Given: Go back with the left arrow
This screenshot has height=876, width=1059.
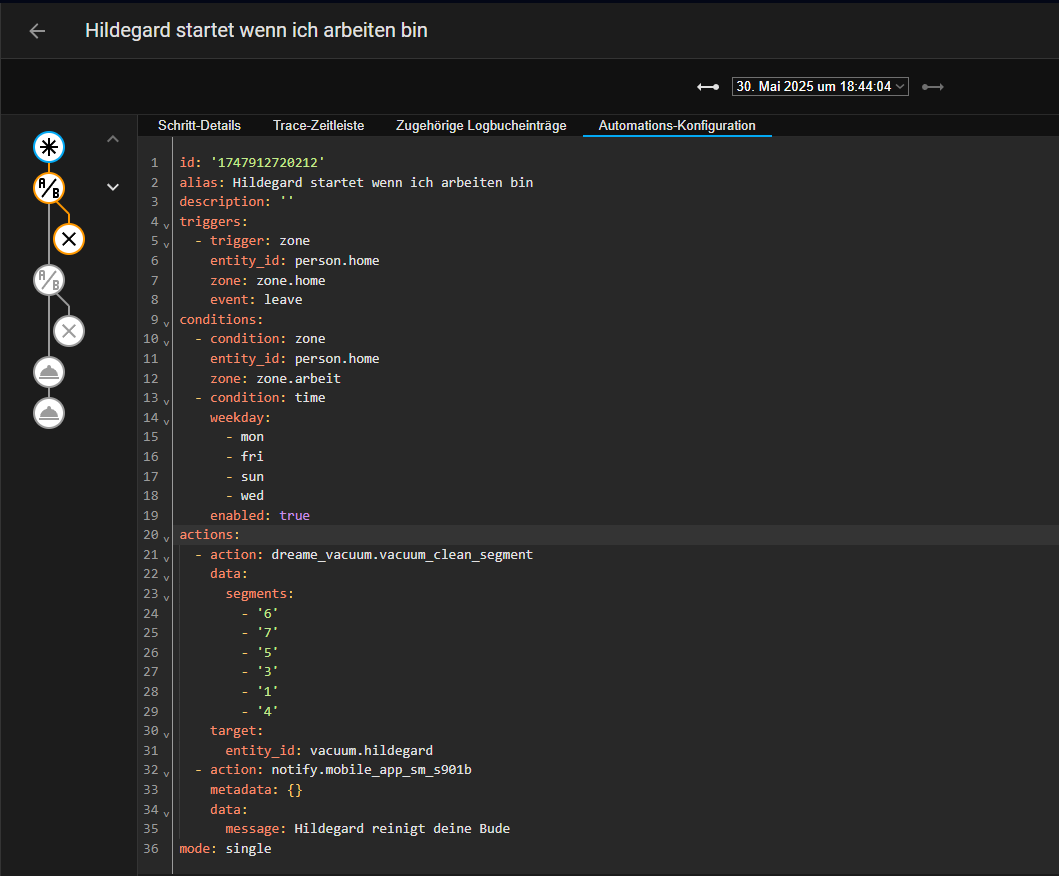Looking at the screenshot, I should coord(37,30).
